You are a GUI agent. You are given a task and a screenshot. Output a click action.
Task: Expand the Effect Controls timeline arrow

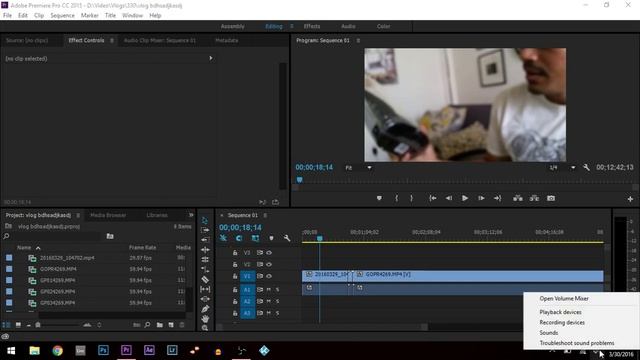pyautogui.click(x=211, y=58)
